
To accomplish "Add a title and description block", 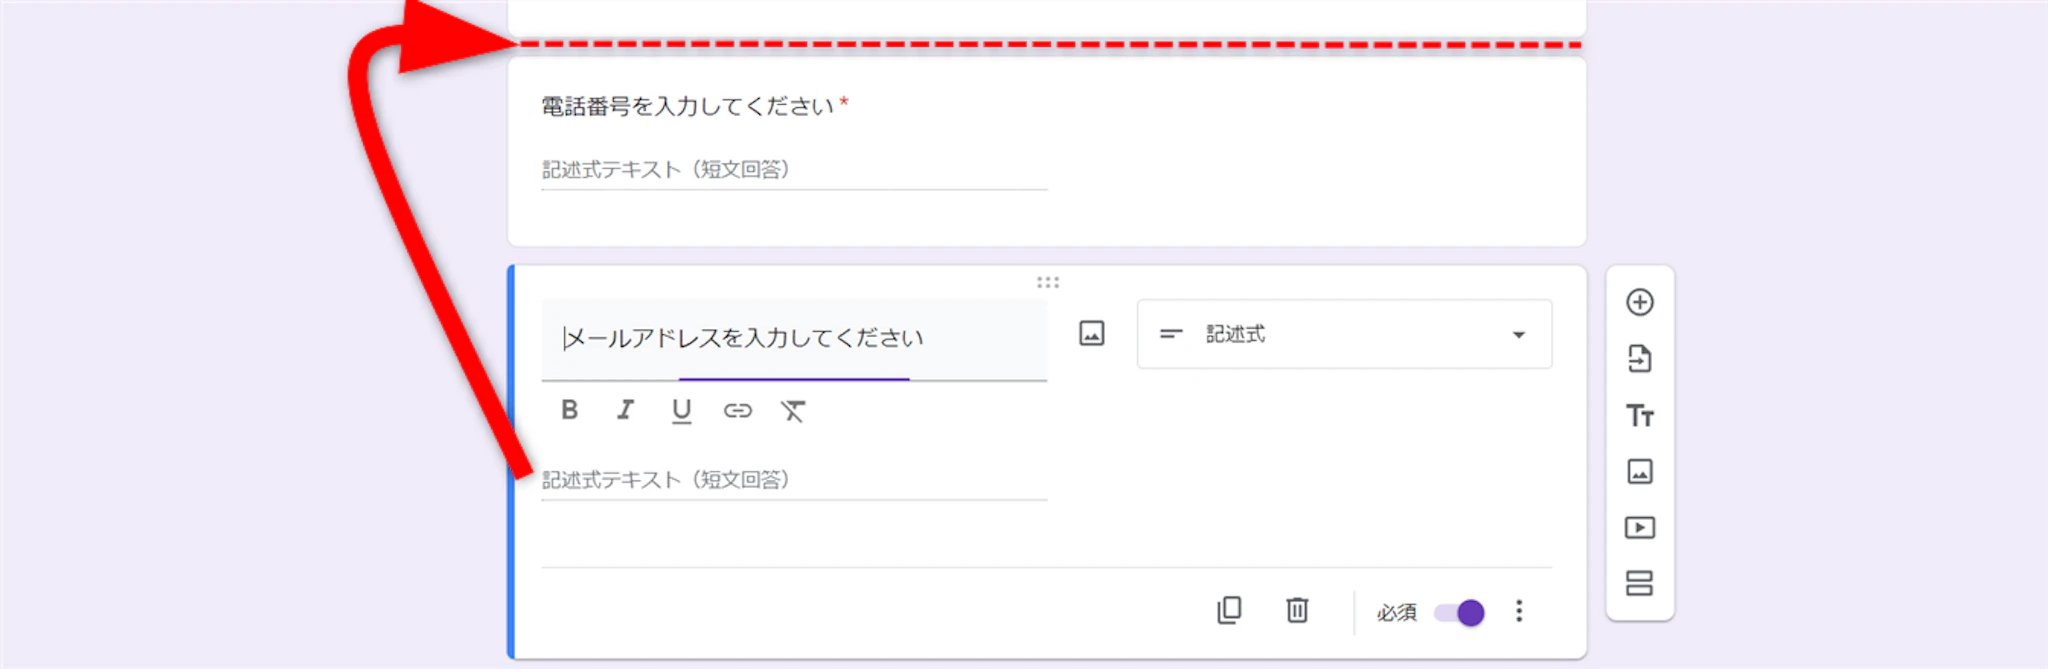I will click(1639, 415).
